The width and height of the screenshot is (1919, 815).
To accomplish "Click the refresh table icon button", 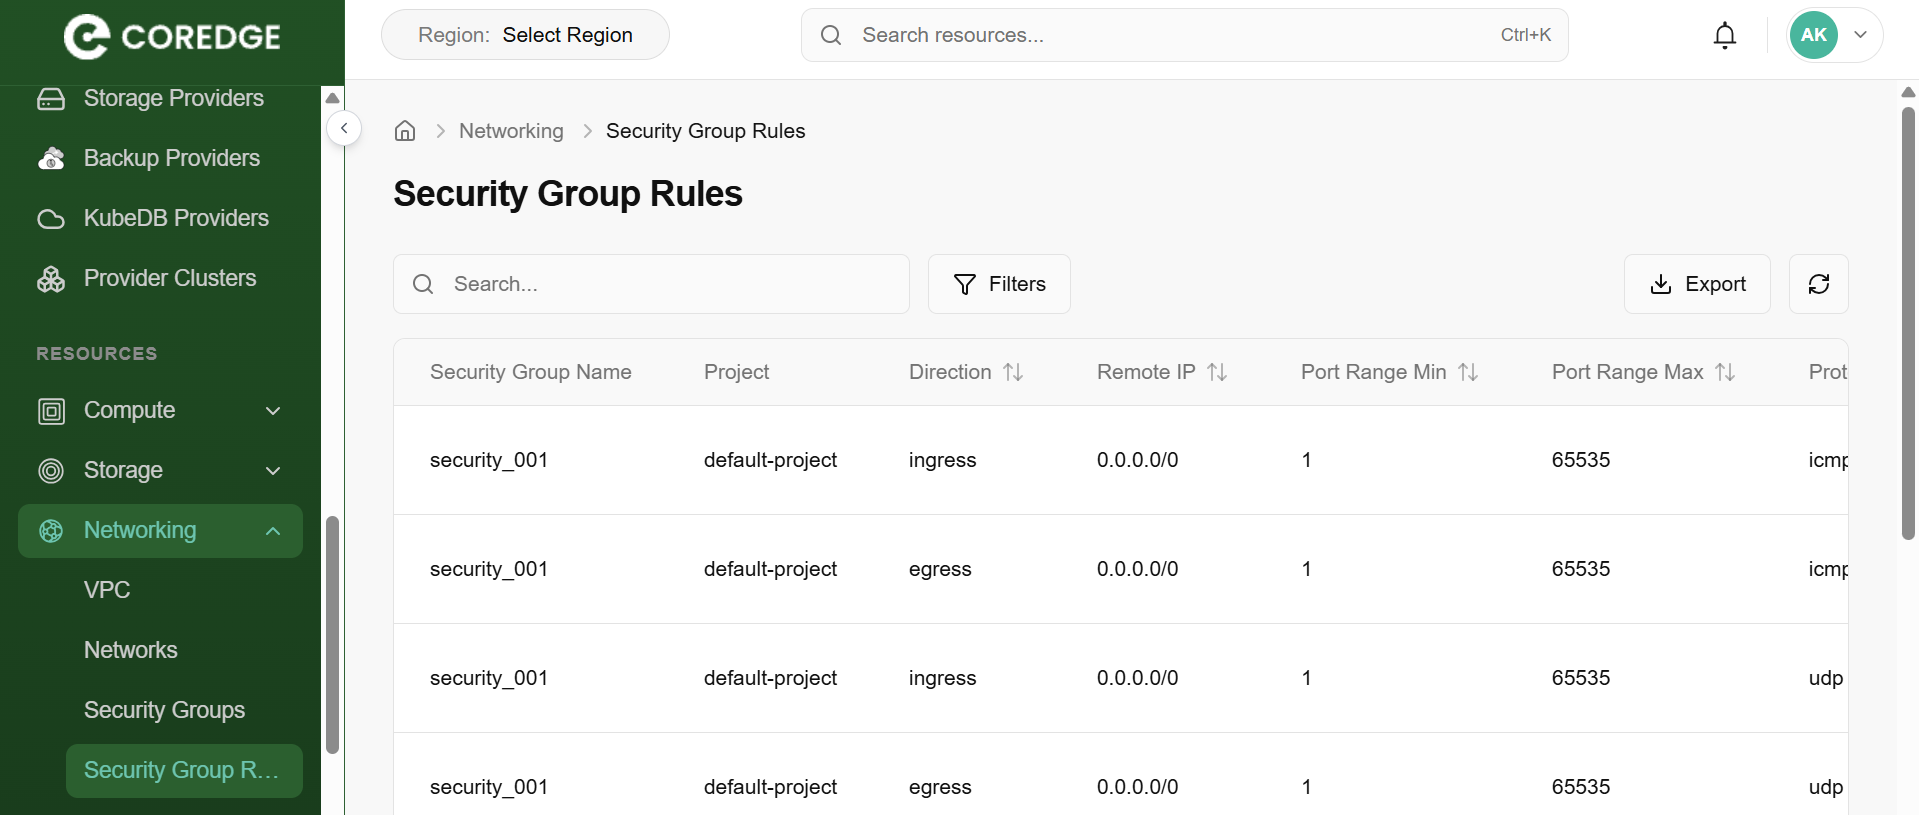I will [1818, 284].
